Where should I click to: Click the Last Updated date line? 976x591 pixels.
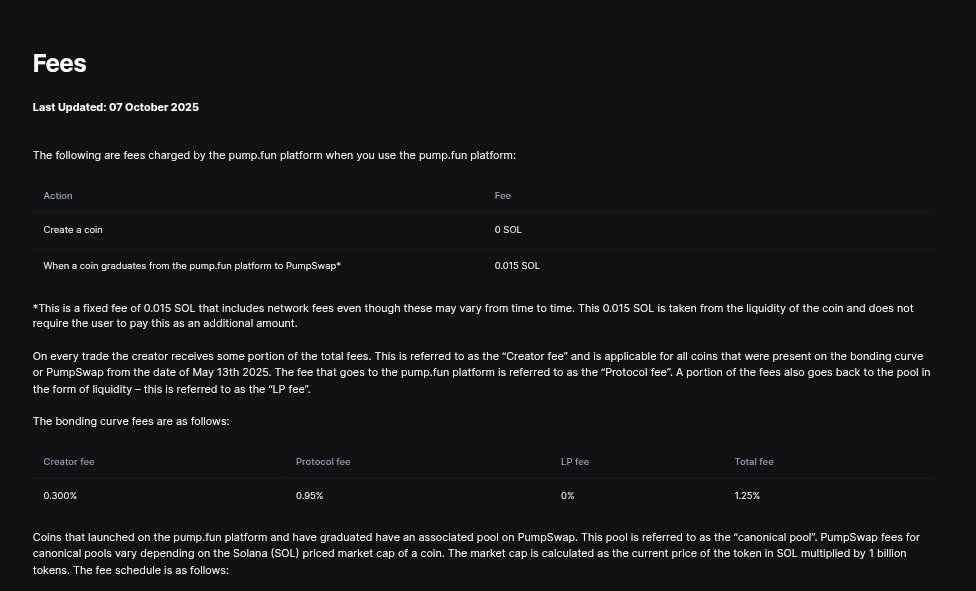(x=115, y=107)
